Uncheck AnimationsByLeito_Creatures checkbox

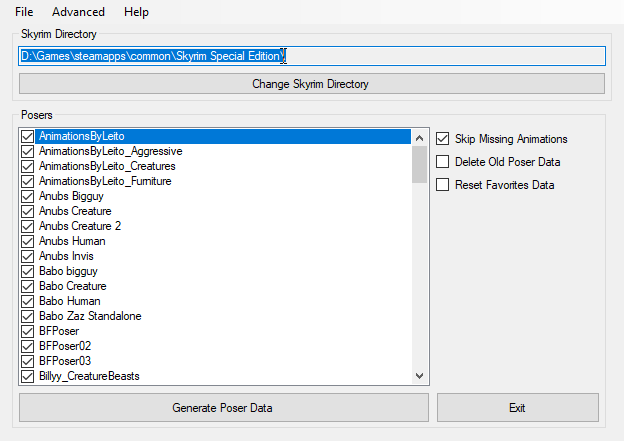point(27,166)
